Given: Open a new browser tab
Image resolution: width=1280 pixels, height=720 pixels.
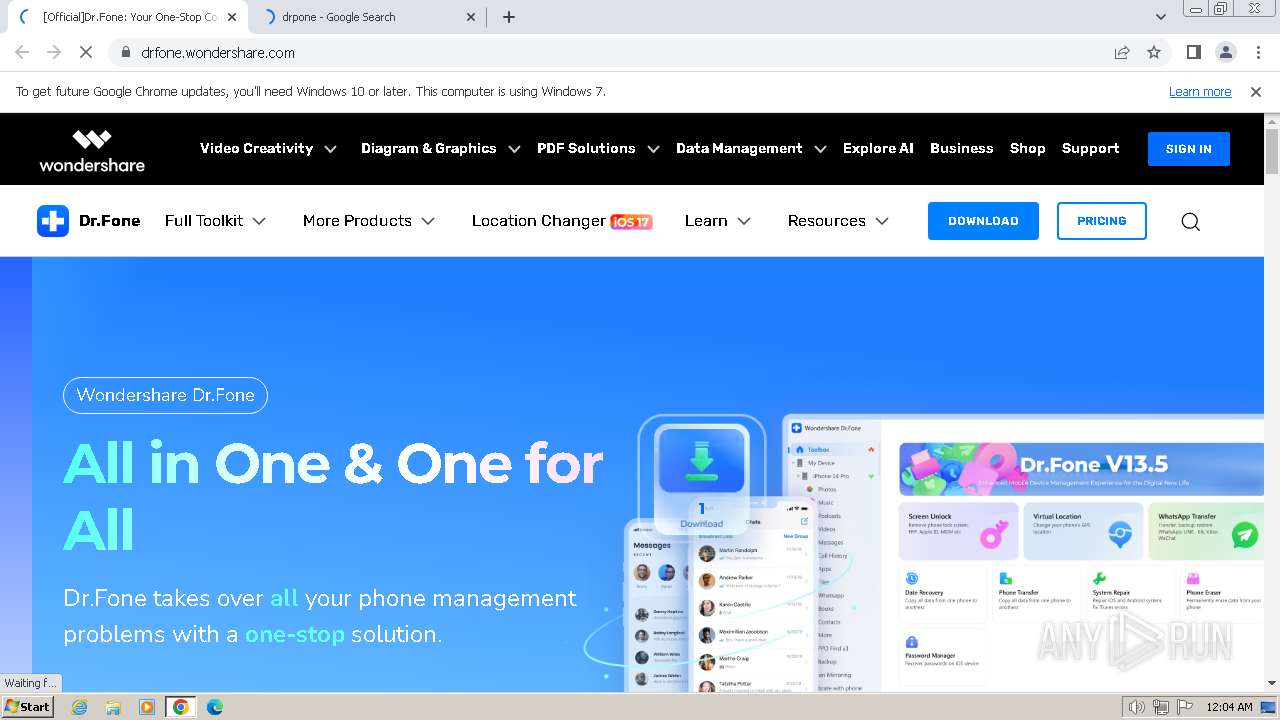Looking at the screenshot, I should point(509,17).
